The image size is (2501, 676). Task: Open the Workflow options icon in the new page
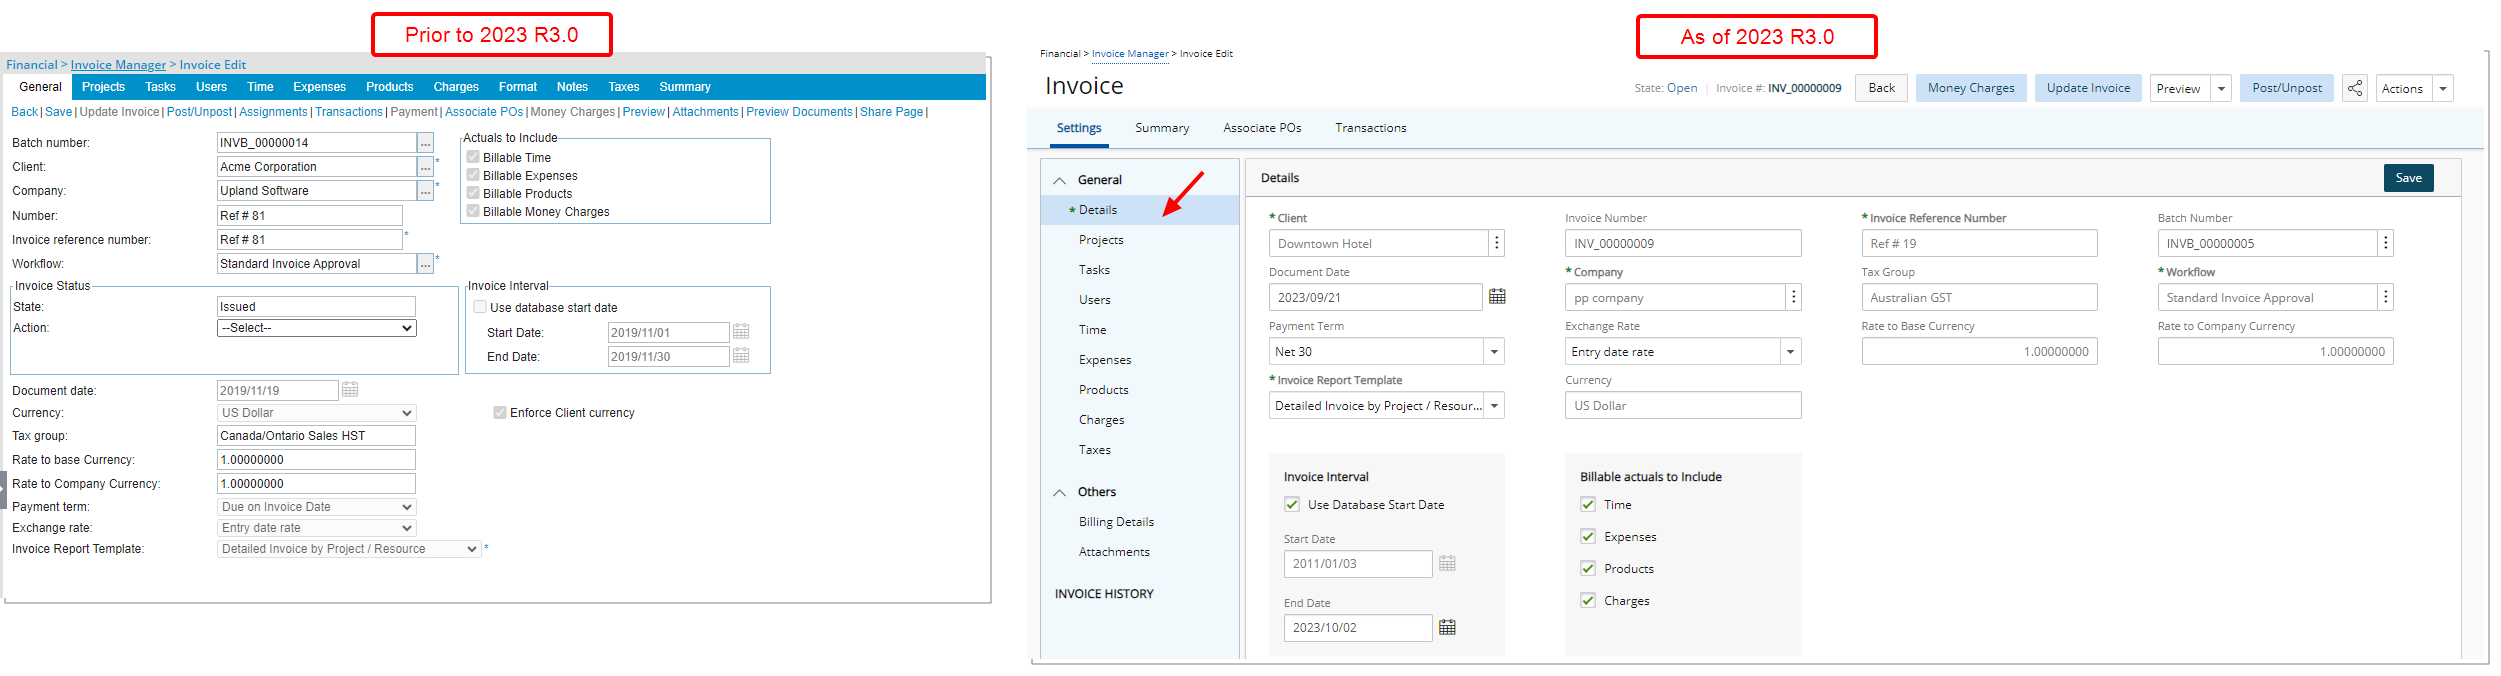click(2385, 297)
